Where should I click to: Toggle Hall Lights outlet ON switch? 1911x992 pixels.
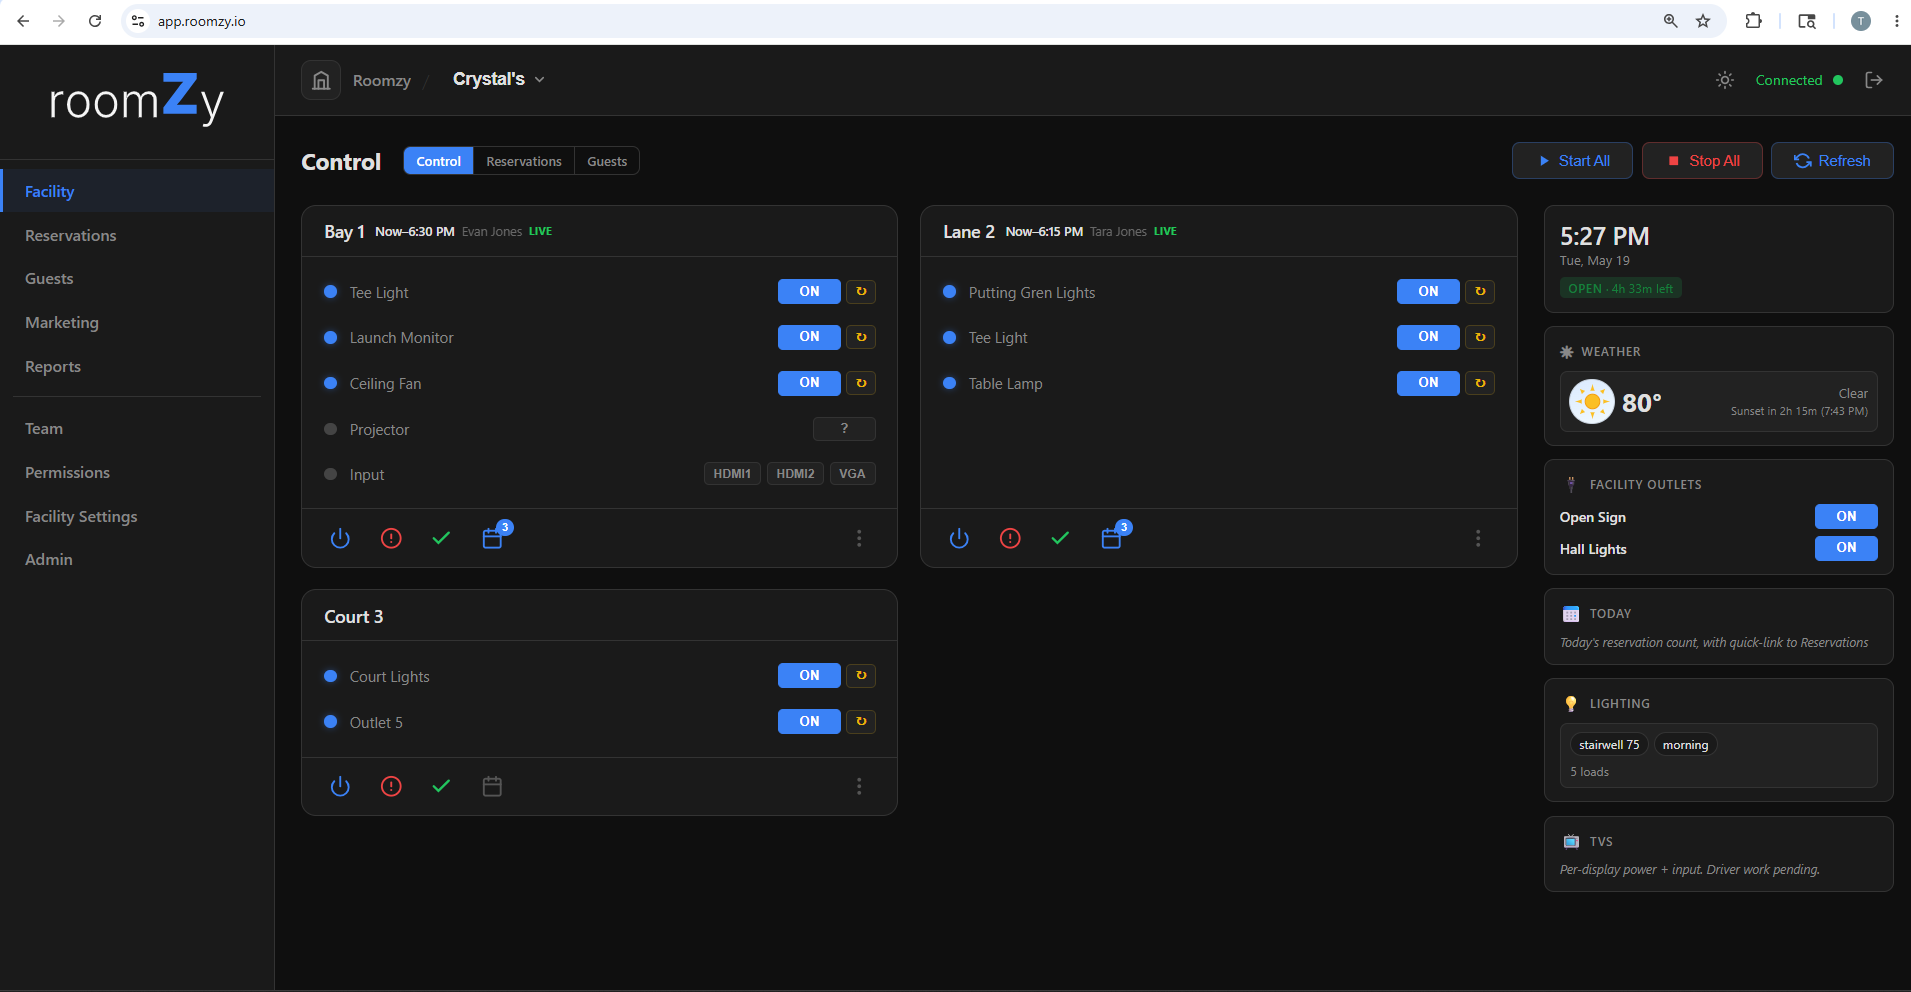pos(1846,548)
